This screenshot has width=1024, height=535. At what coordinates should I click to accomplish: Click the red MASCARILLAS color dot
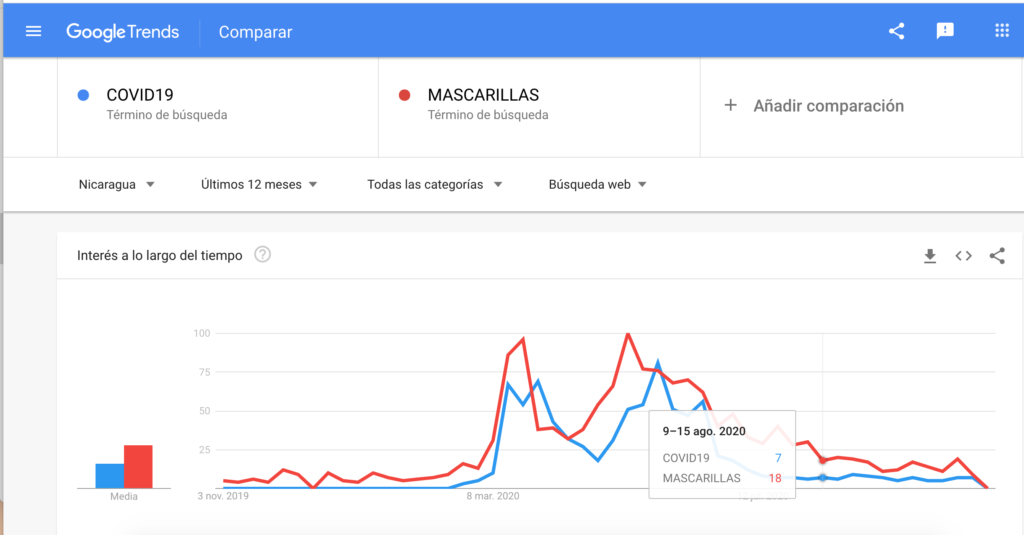point(405,95)
